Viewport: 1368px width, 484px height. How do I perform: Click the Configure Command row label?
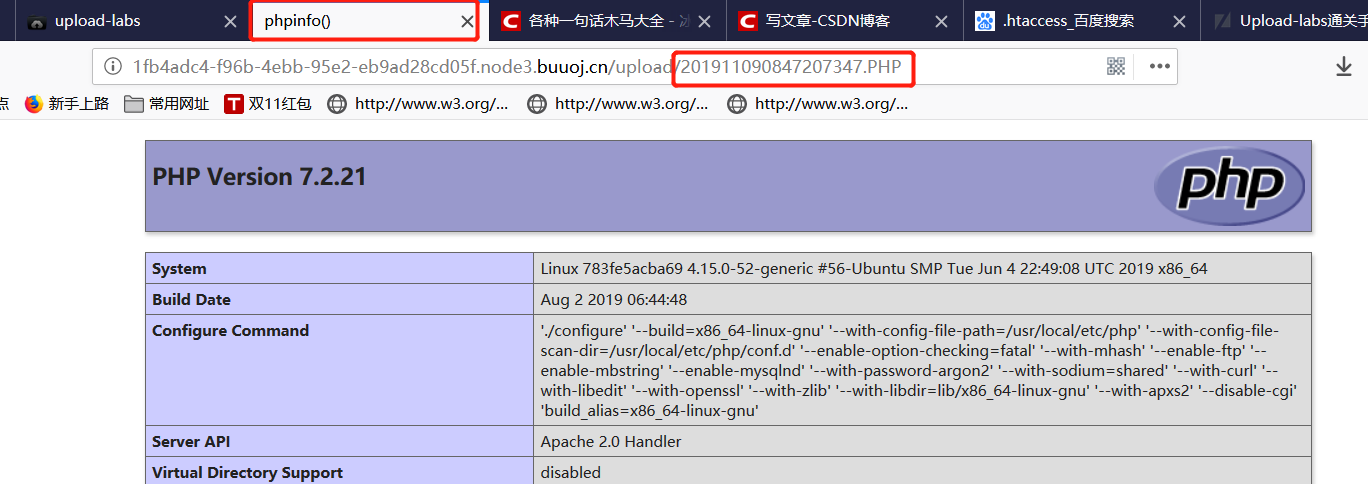click(x=230, y=331)
